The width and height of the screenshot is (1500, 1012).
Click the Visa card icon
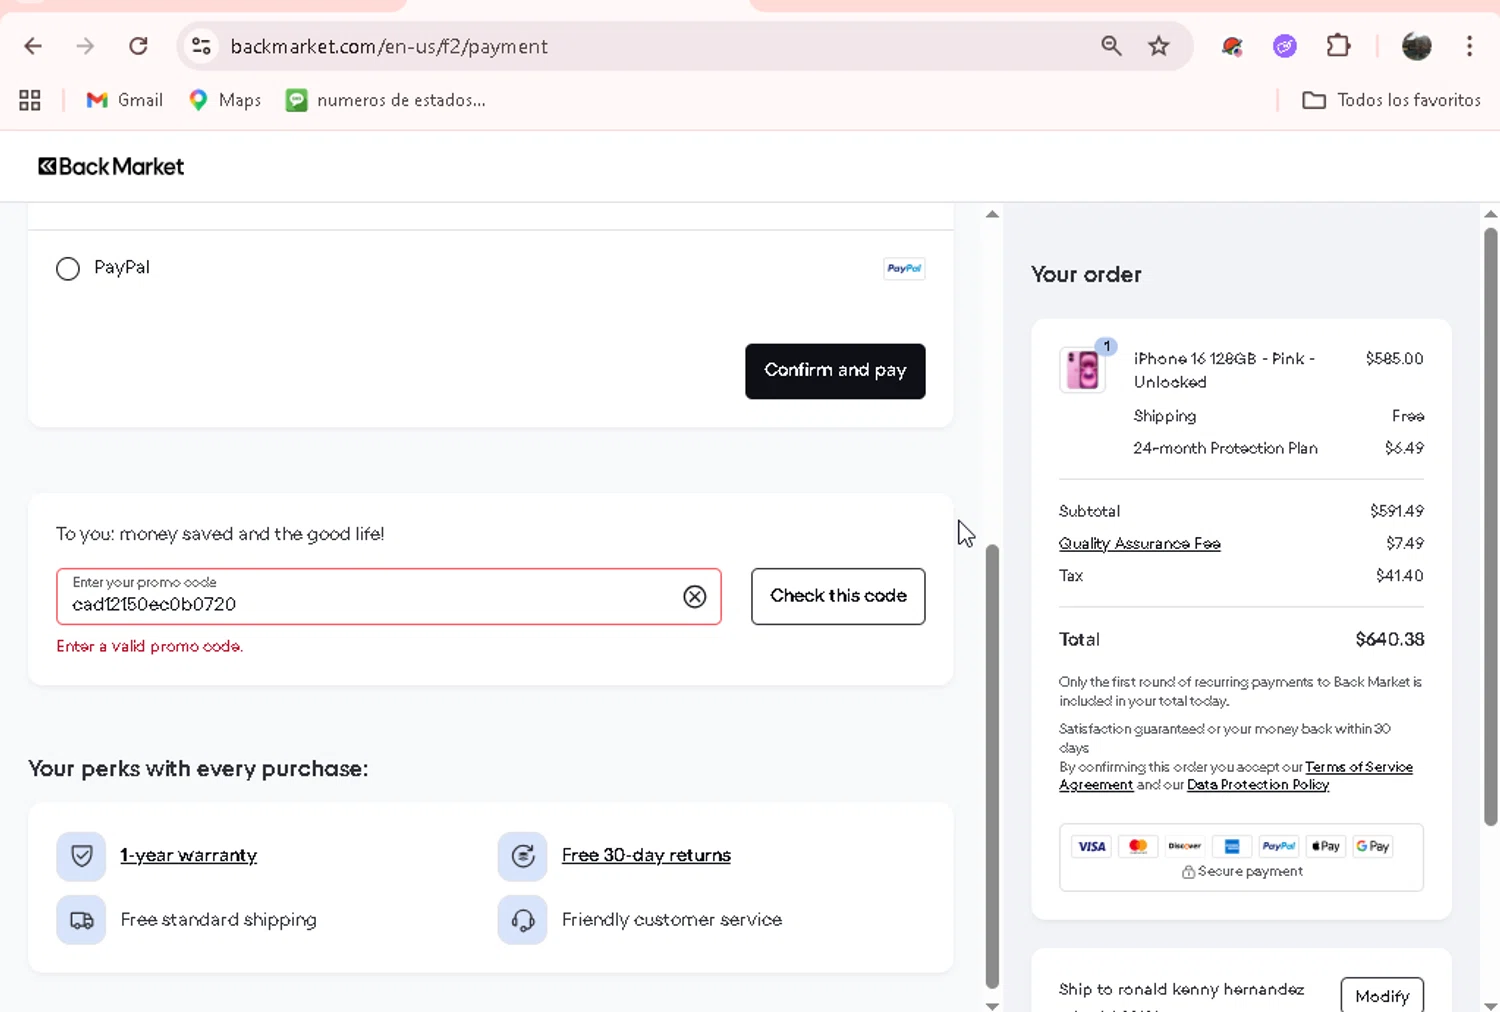coord(1091,846)
